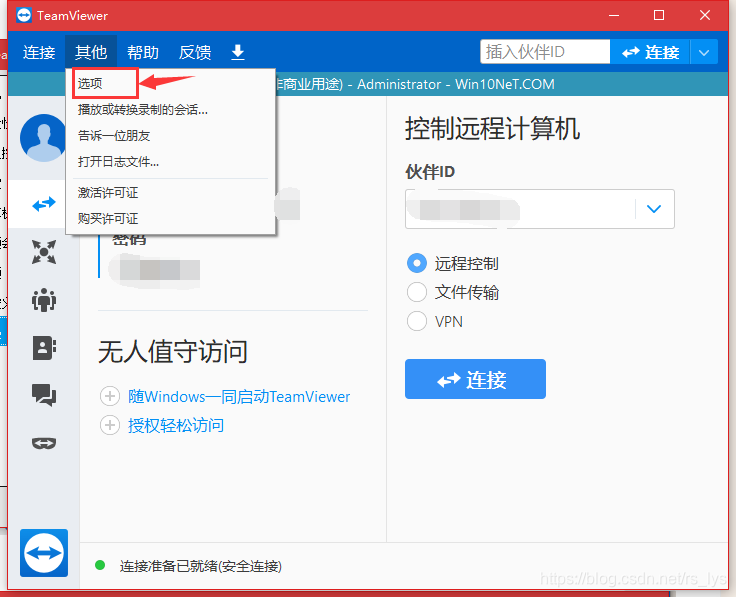
Task: Open the 连接 menu
Action: [39, 52]
